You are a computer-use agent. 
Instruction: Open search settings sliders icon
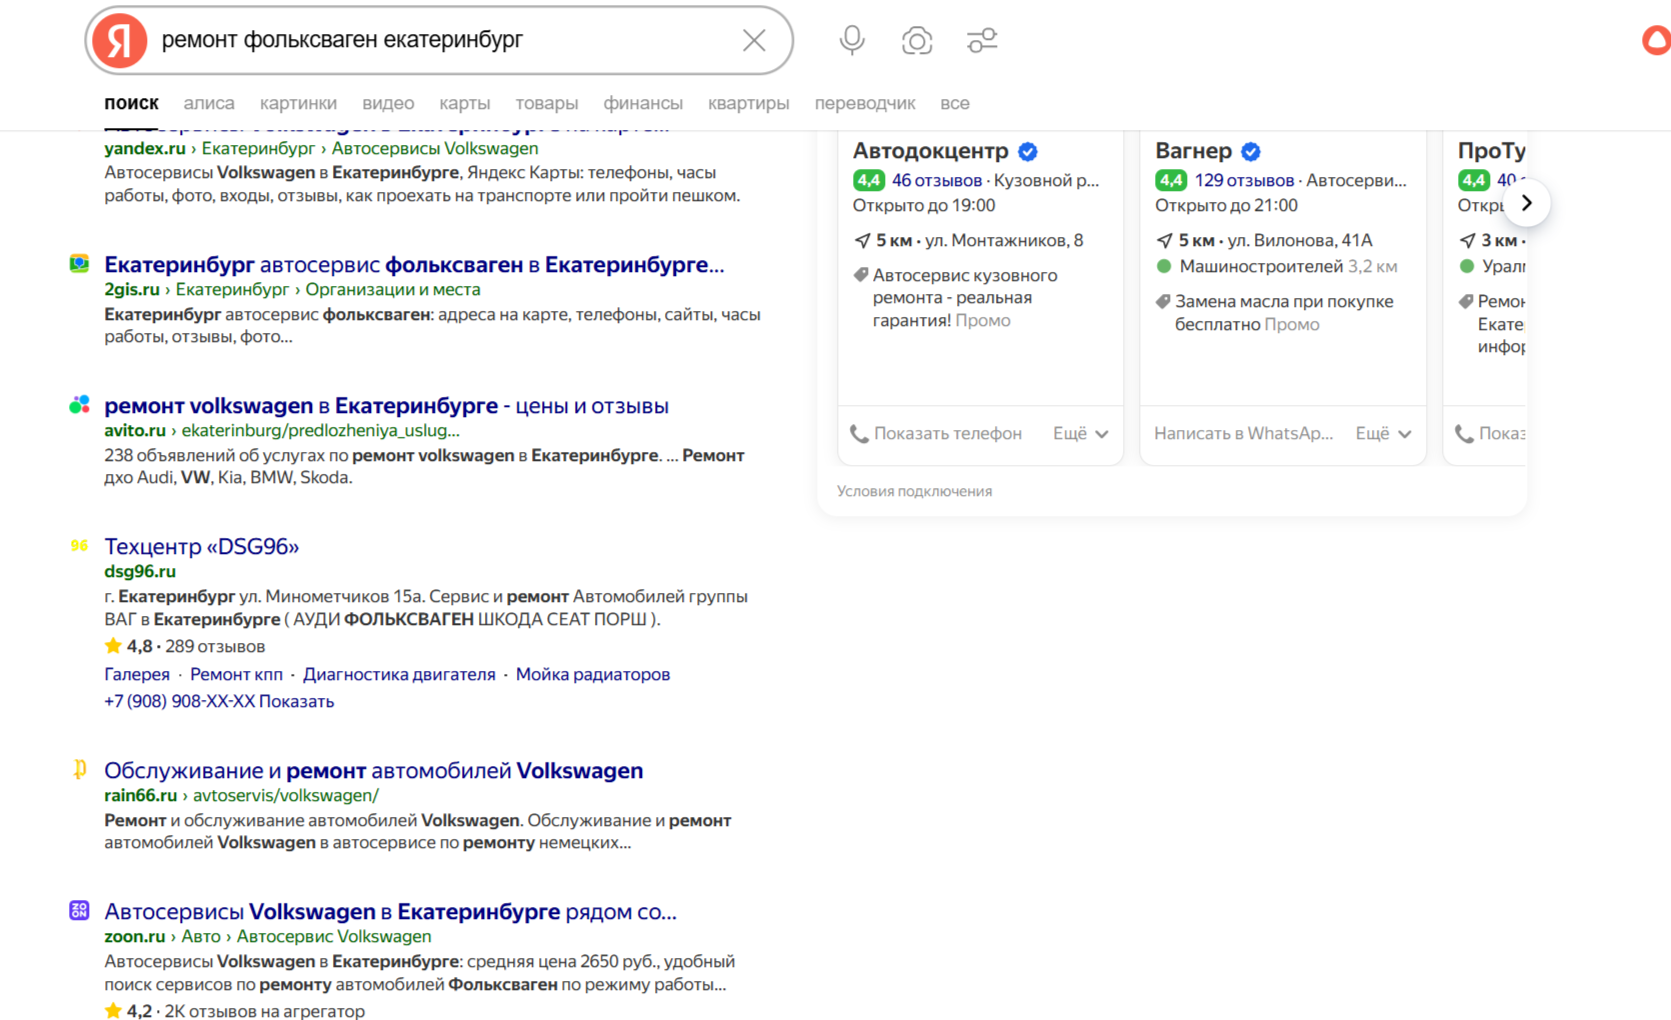(982, 40)
